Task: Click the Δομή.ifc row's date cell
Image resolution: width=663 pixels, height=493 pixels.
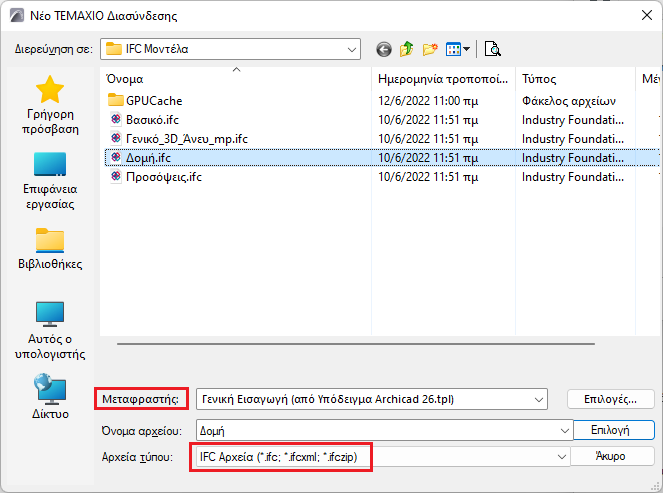Action: [428, 158]
